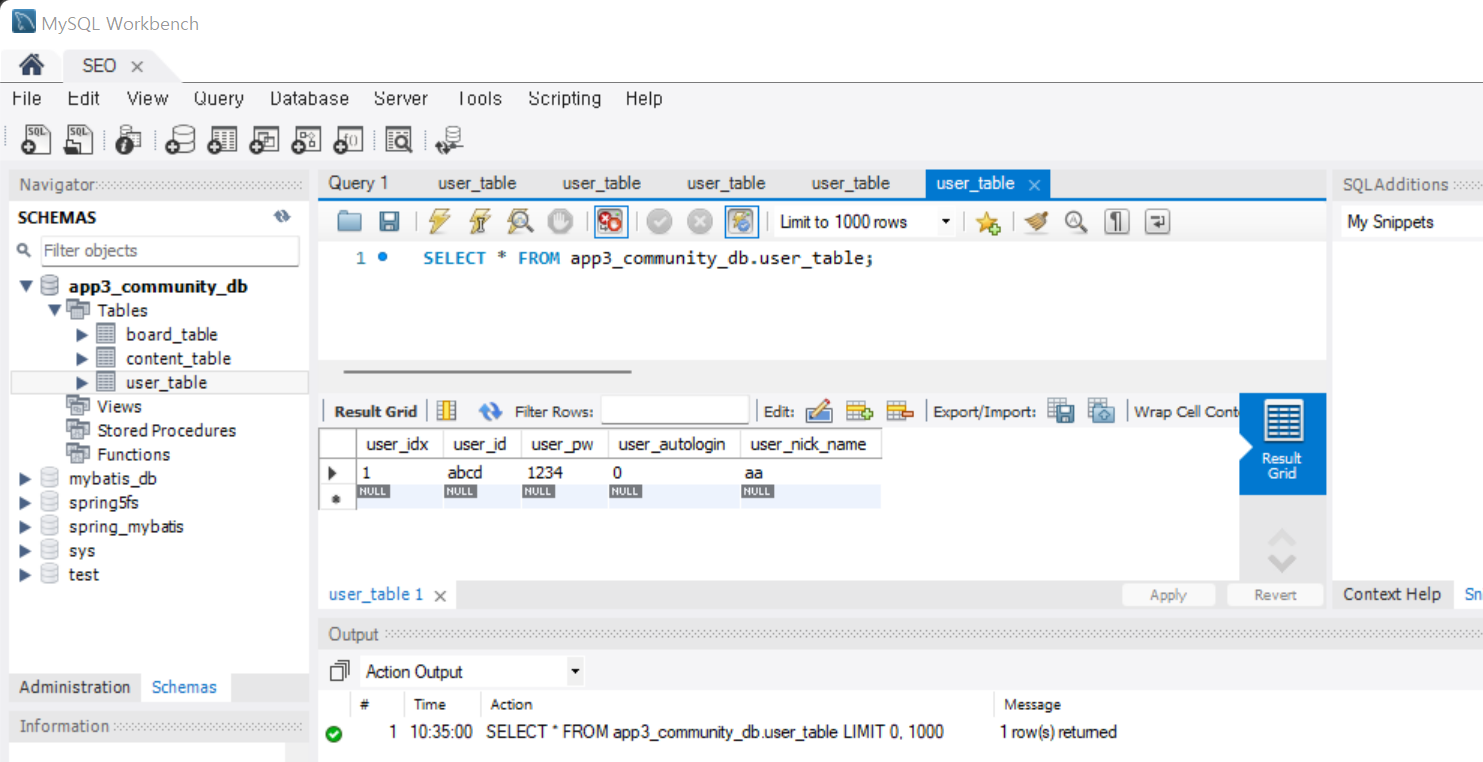Select the Stored Procedures tree item
1483x762 pixels.
166,430
